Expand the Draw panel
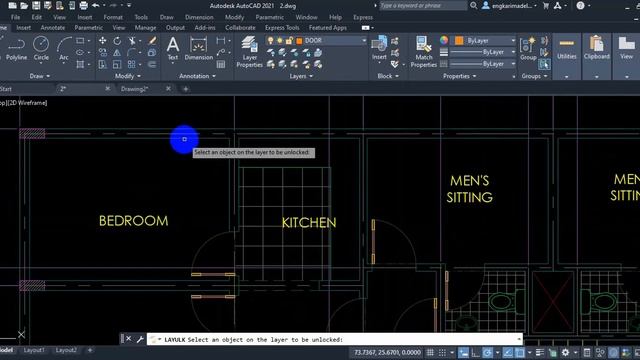The image size is (640, 360). [40, 76]
